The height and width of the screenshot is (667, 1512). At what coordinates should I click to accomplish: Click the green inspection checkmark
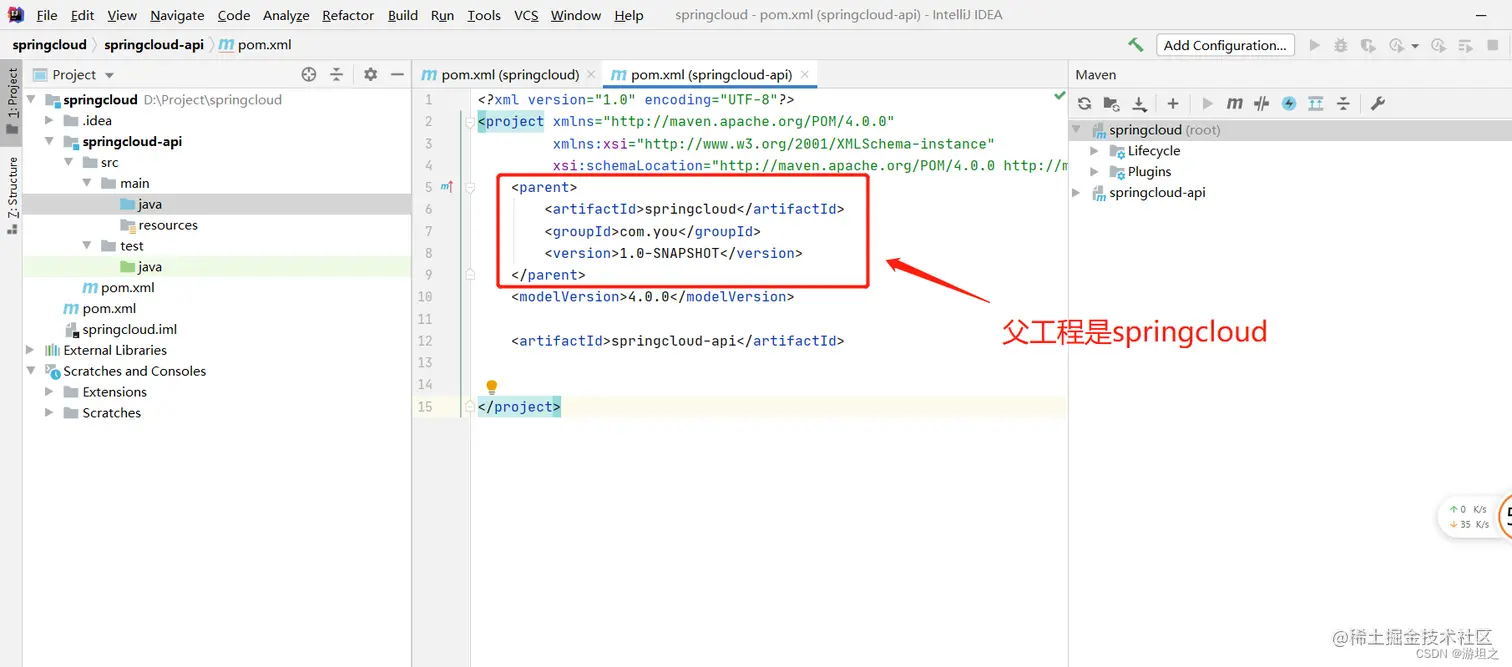coord(1059,96)
